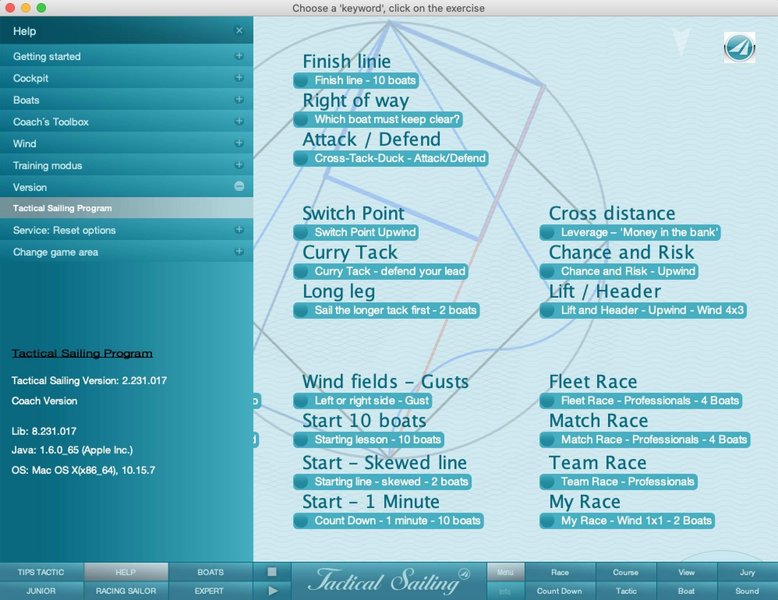The width and height of the screenshot is (778, 600).
Task: Select the Menu toolbar button
Action: click(x=505, y=572)
